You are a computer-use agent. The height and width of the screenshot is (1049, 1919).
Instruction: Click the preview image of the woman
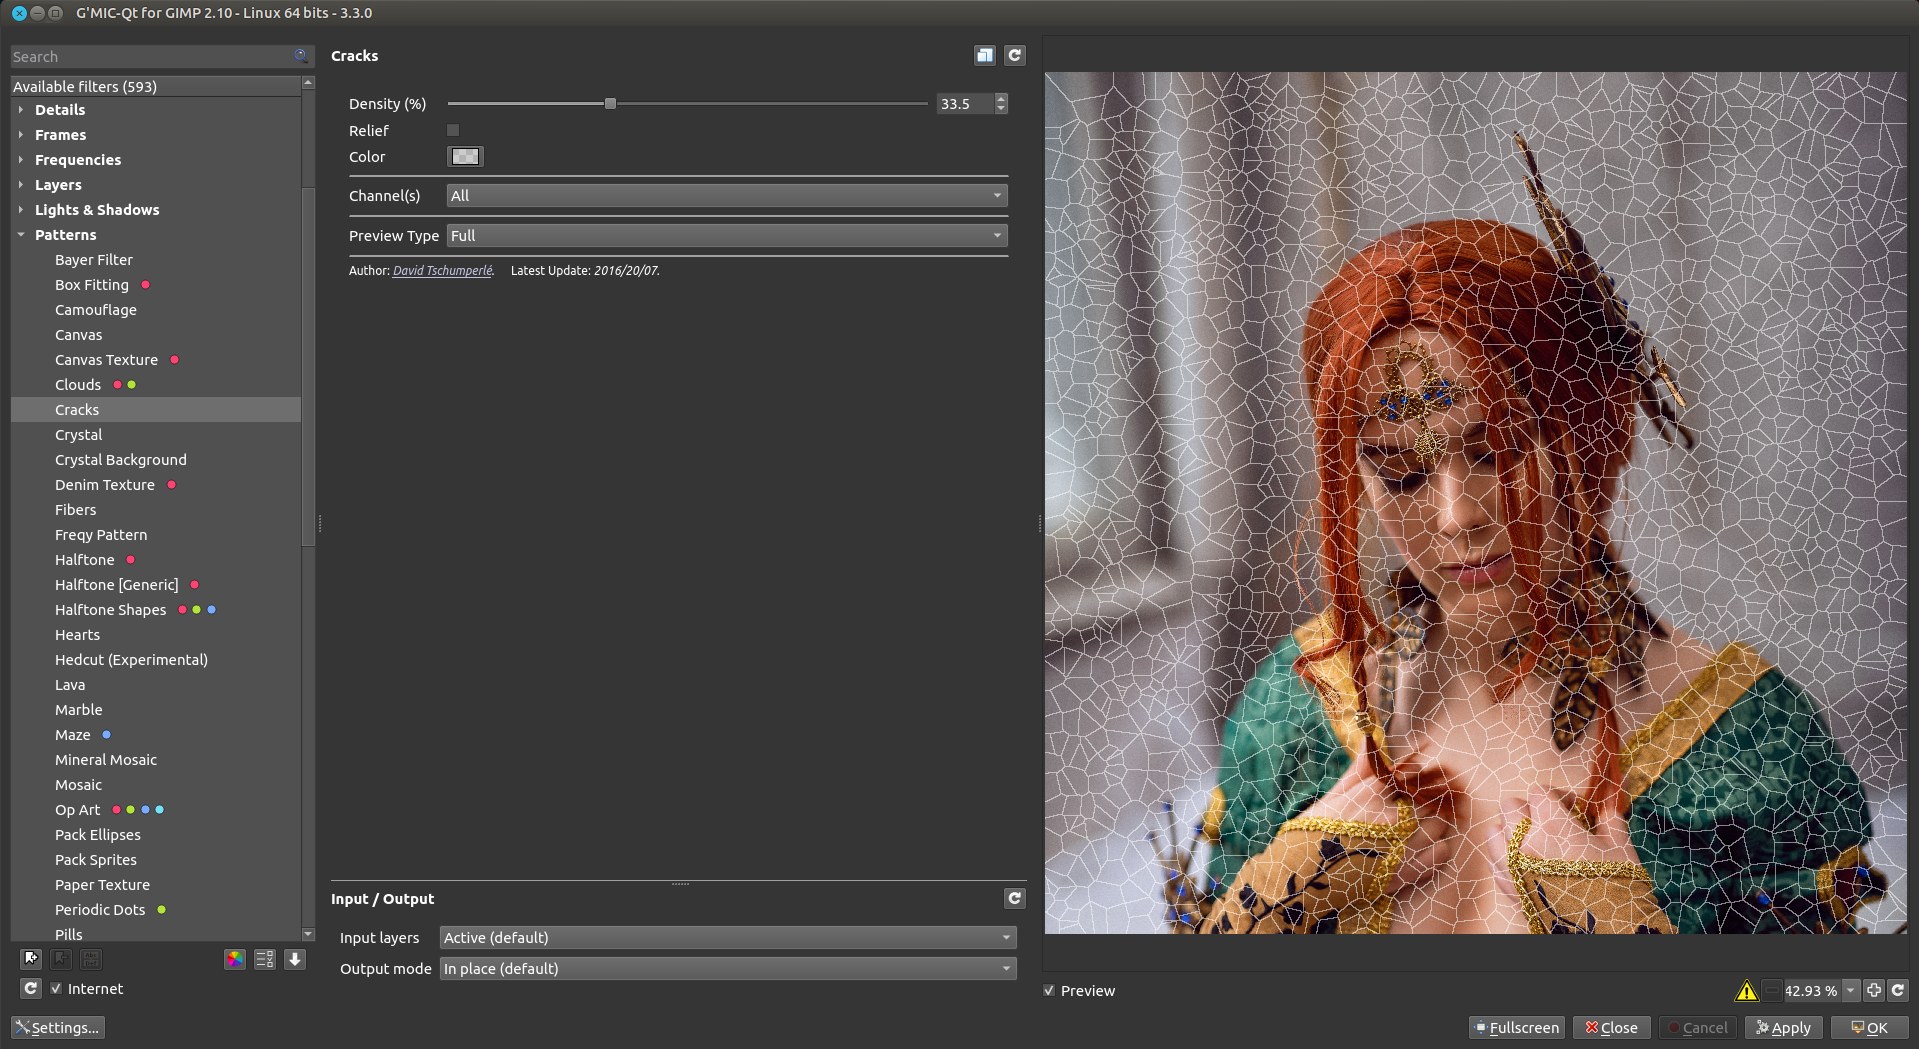1475,502
